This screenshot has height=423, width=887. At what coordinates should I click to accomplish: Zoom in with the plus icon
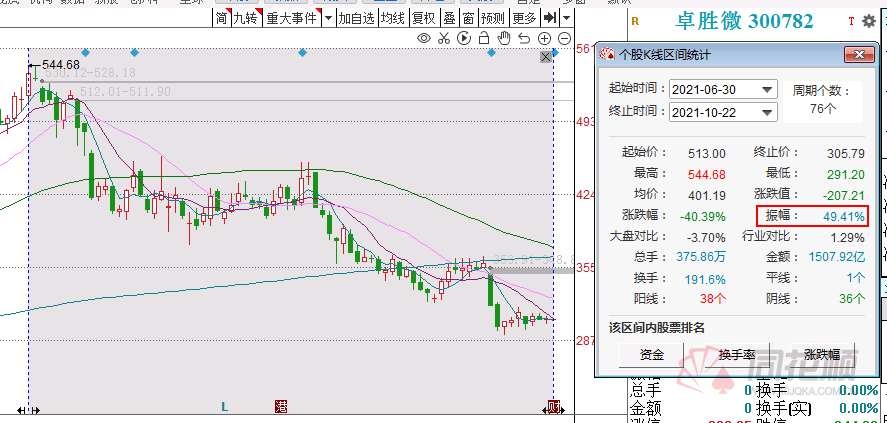(x=544, y=38)
